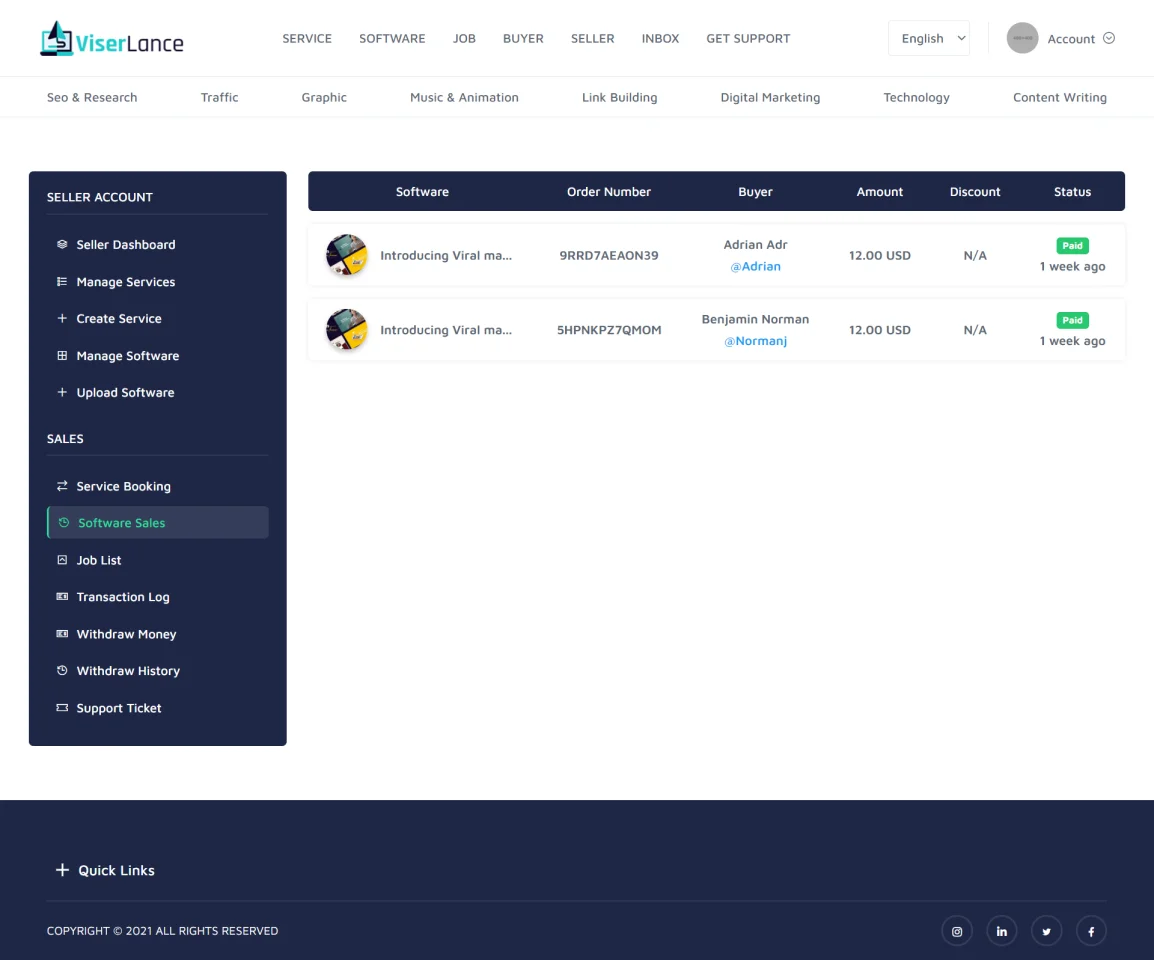Open the SOFTWARE menu item
The image size is (1154, 960).
pos(392,38)
